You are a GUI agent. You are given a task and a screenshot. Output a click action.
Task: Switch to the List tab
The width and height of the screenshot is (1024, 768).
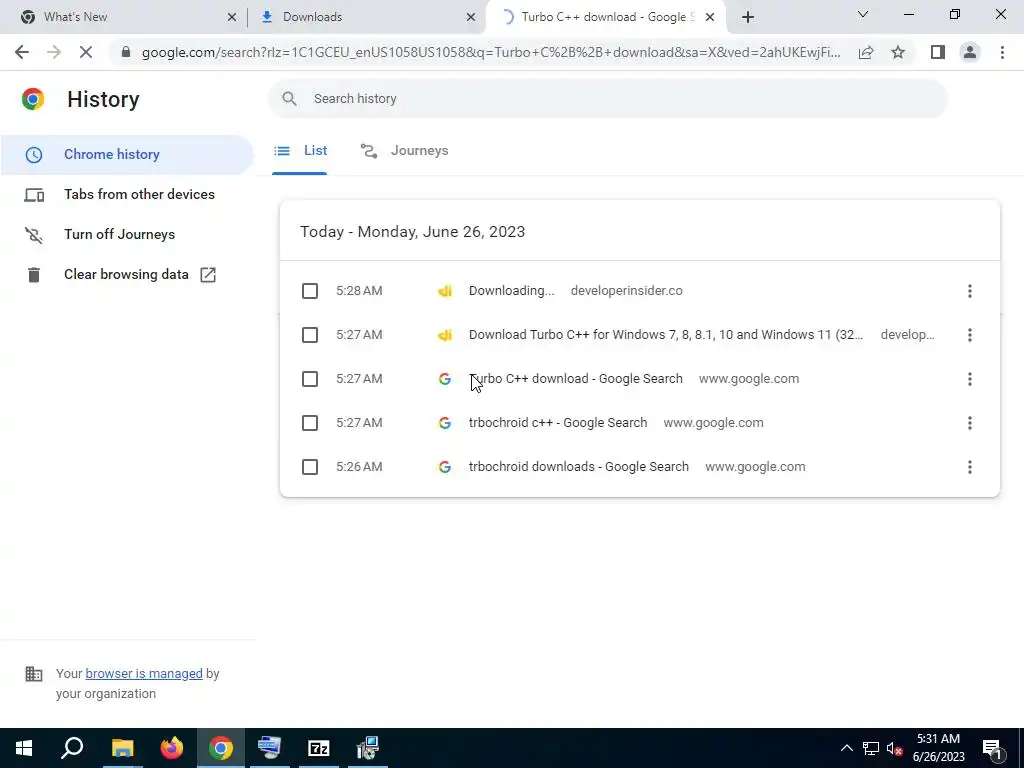click(x=300, y=151)
